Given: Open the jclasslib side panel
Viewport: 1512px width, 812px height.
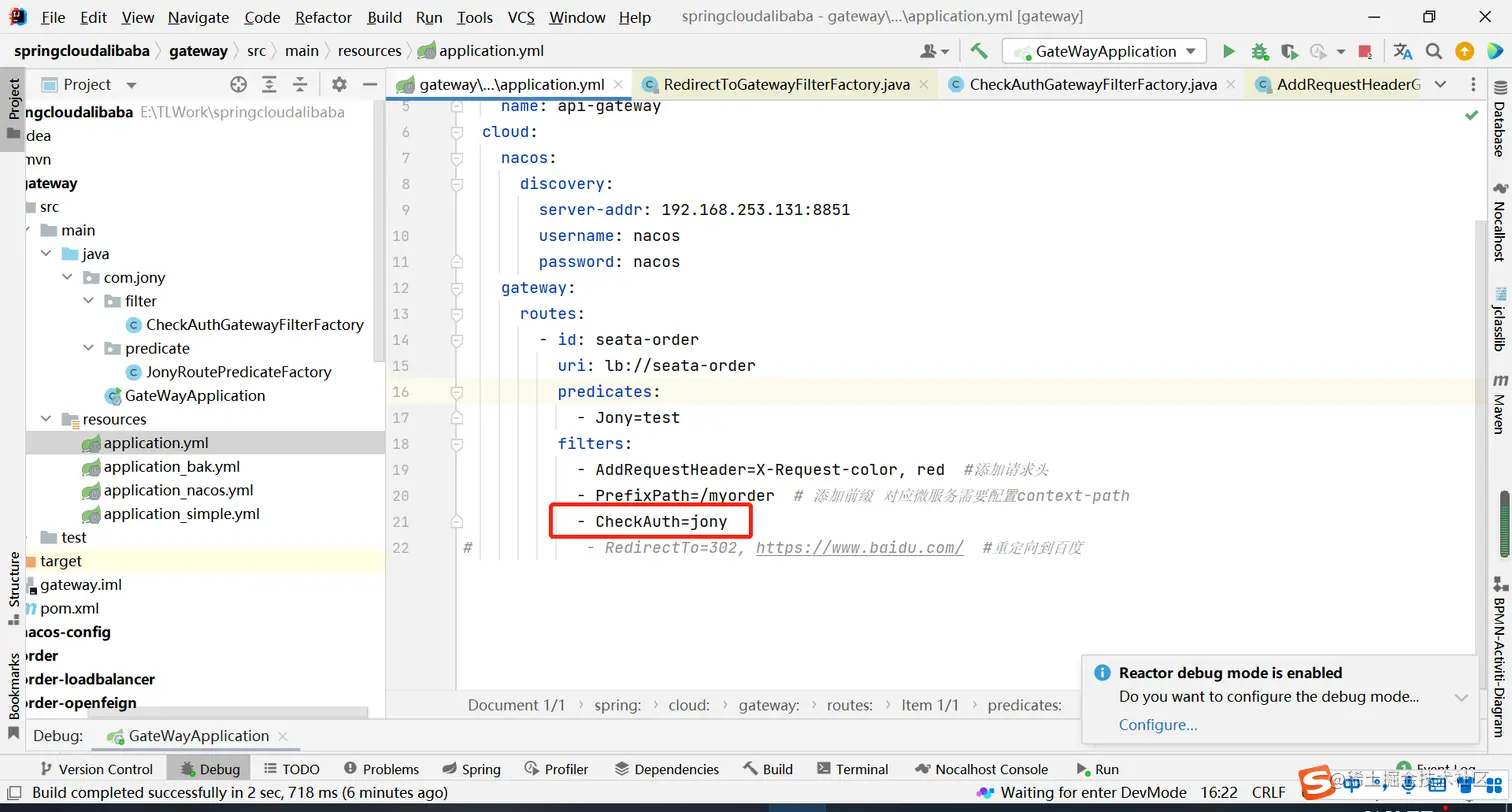Looking at the screenshot, I should tap(1499, 319).
